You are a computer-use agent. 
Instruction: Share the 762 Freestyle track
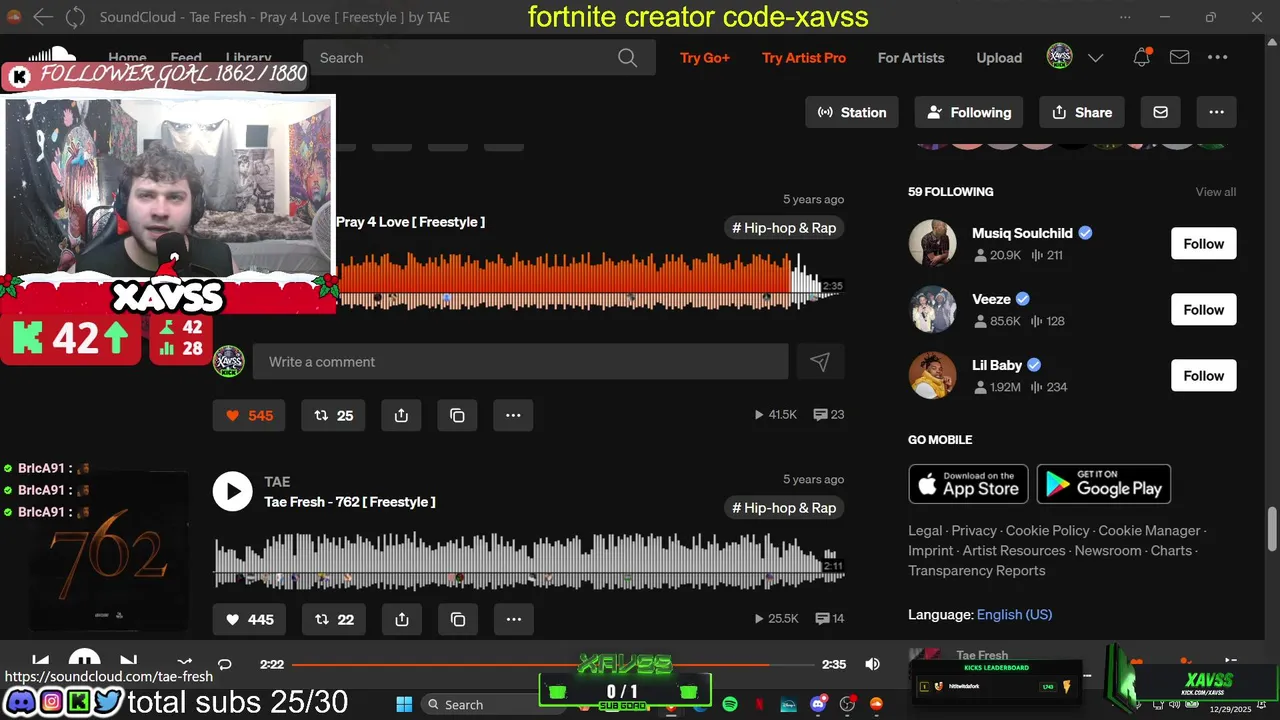pyautogui.click(x=401, y=619)
